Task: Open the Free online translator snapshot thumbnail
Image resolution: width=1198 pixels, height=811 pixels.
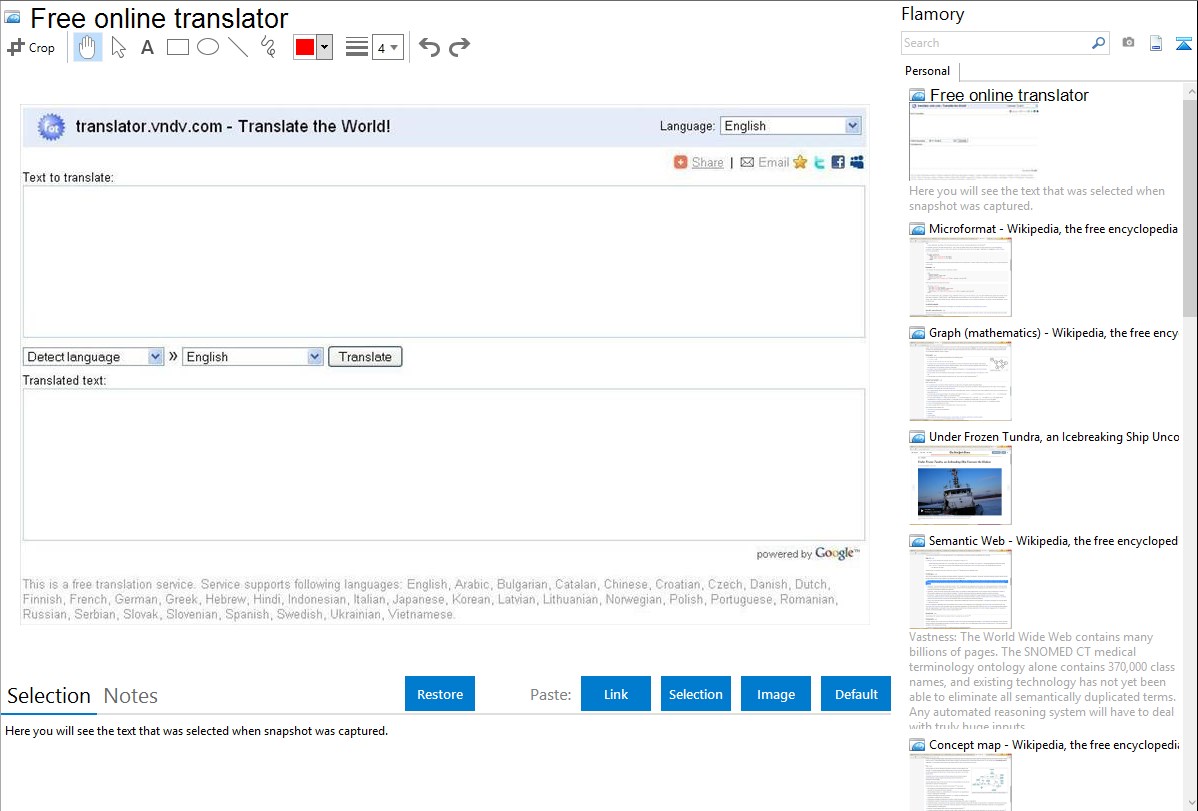Action: click(974, 142)
